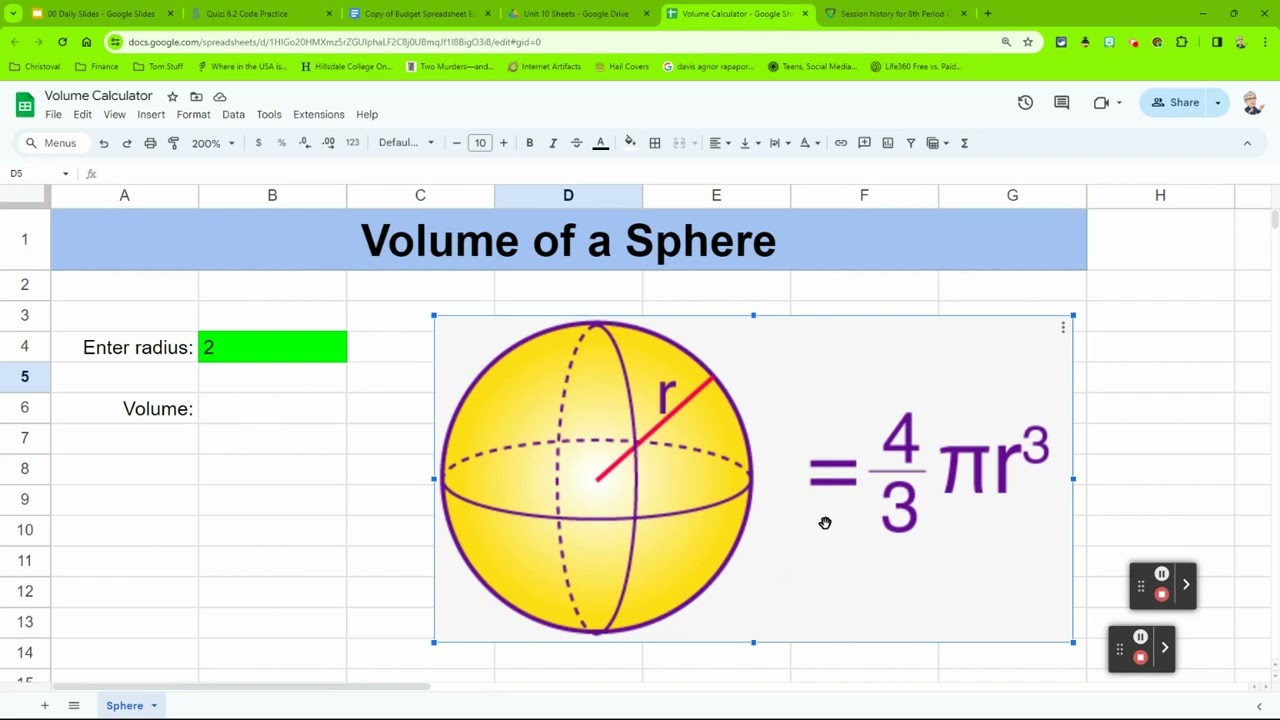Bookmark this page with the star icon
This screenshot has width=1280, height=720.
pos(1028,42)
